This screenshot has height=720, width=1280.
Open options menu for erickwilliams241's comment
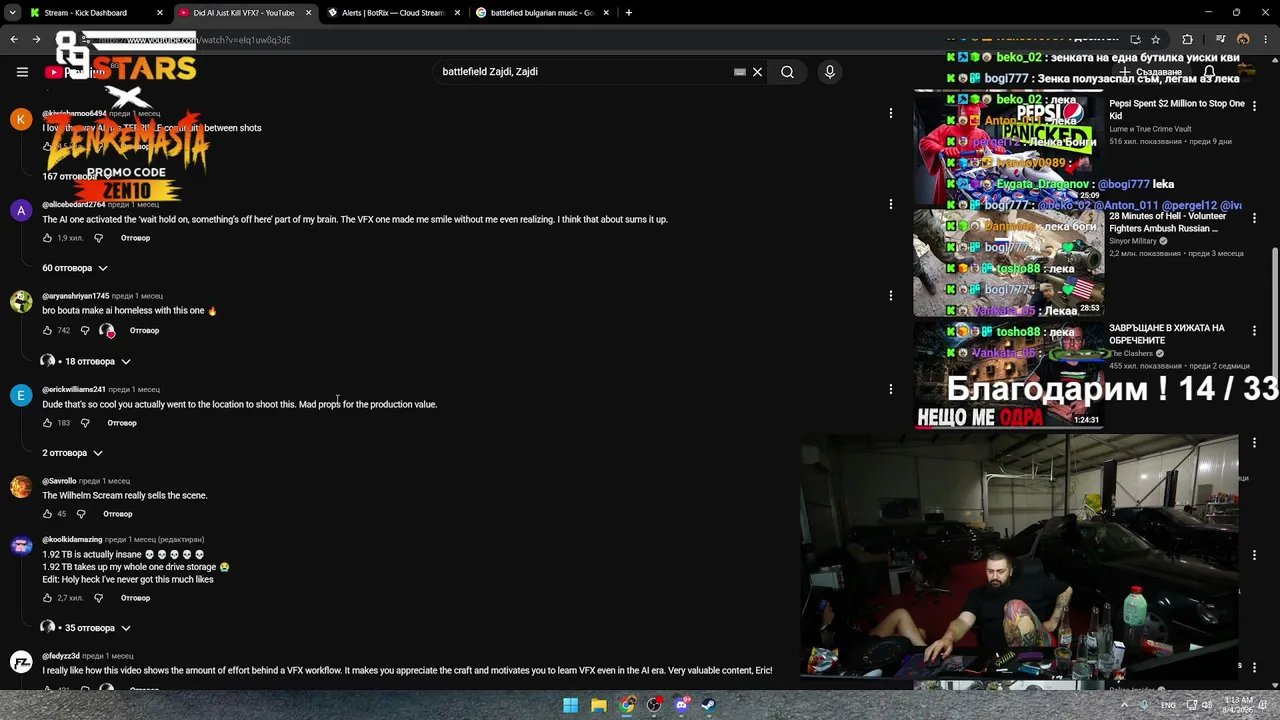coord(890,389)
